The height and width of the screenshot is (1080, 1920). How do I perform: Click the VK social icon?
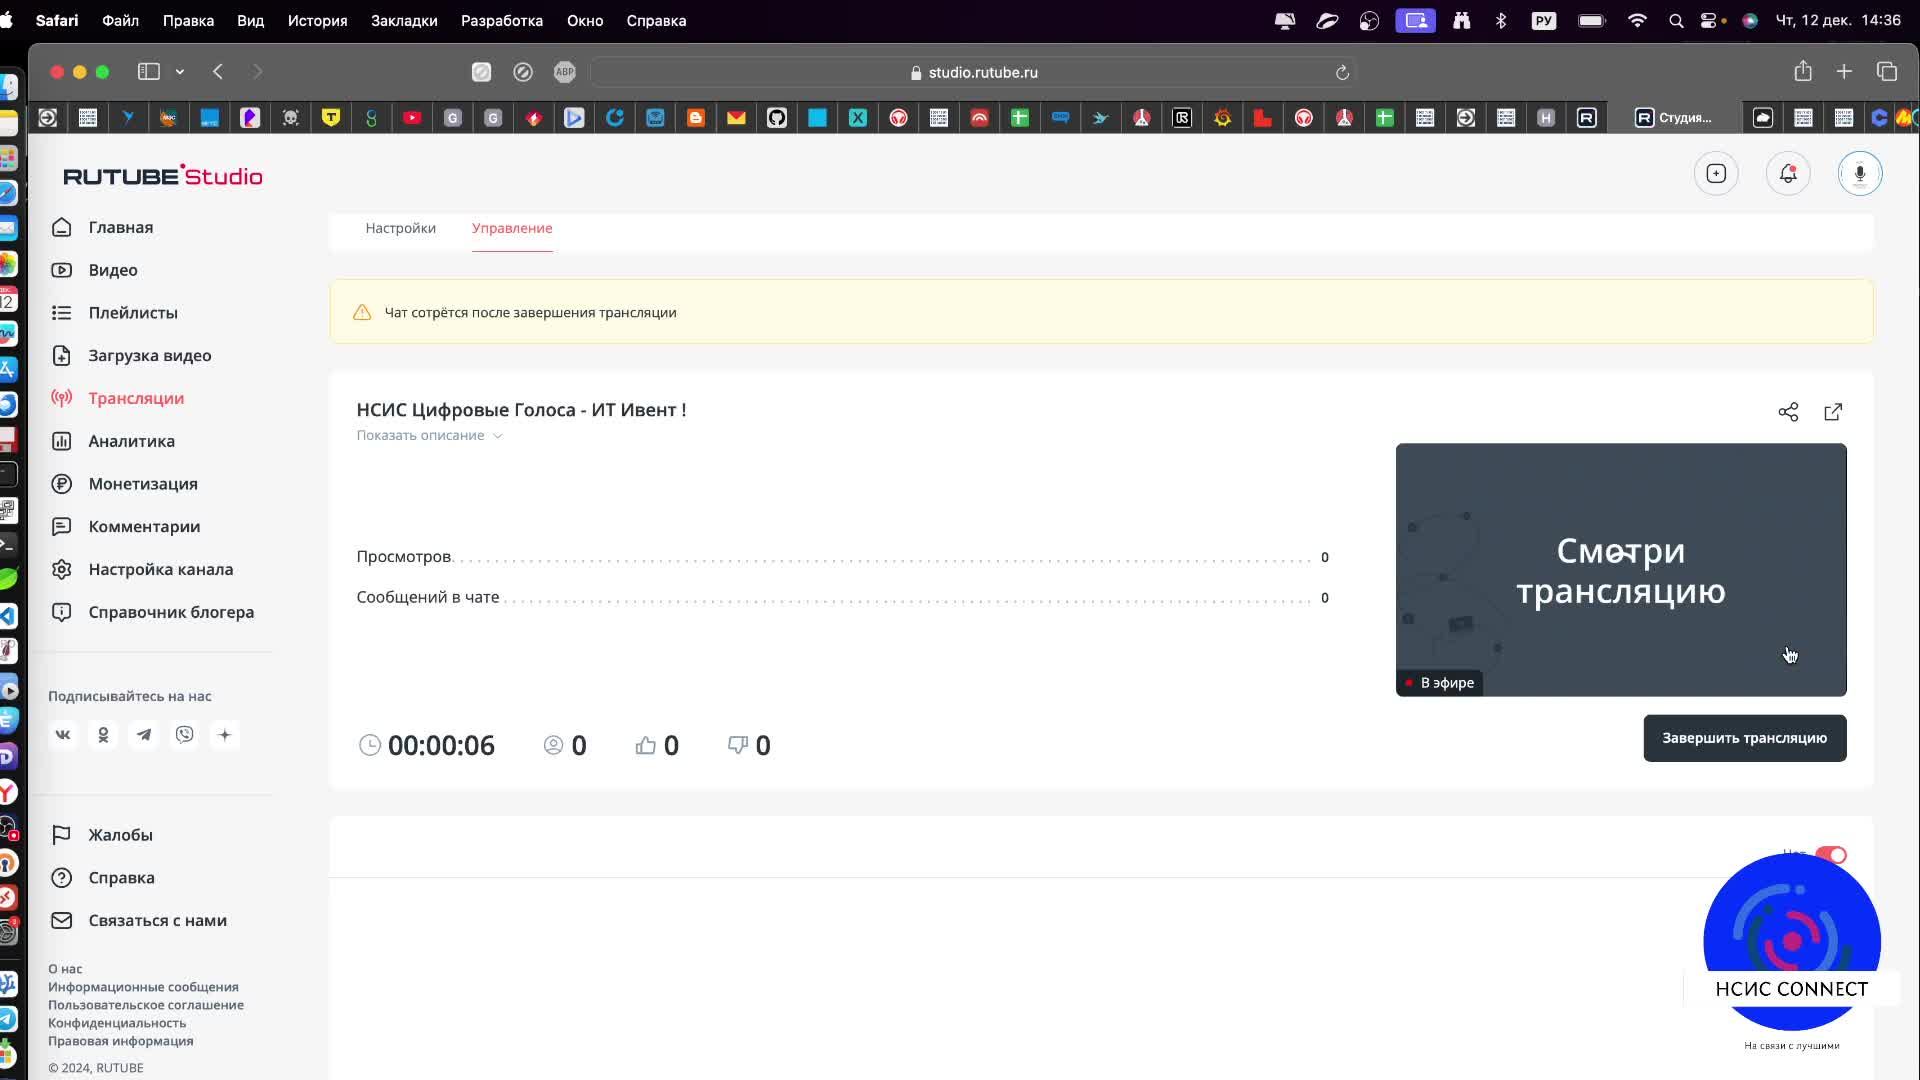point(63,735)
